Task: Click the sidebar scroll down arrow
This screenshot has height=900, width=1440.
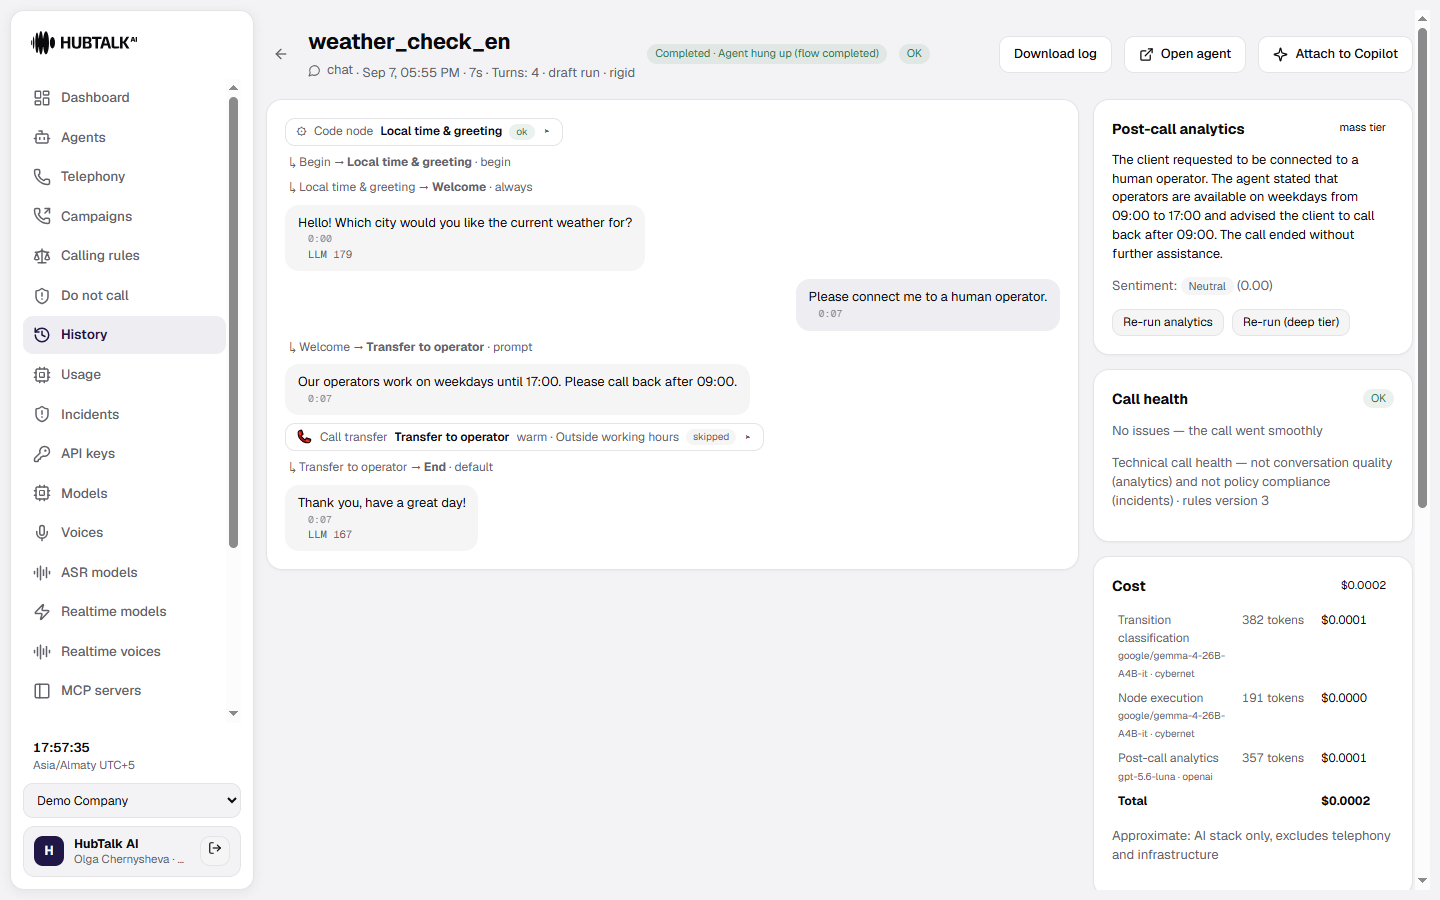Action: (233, 714)
